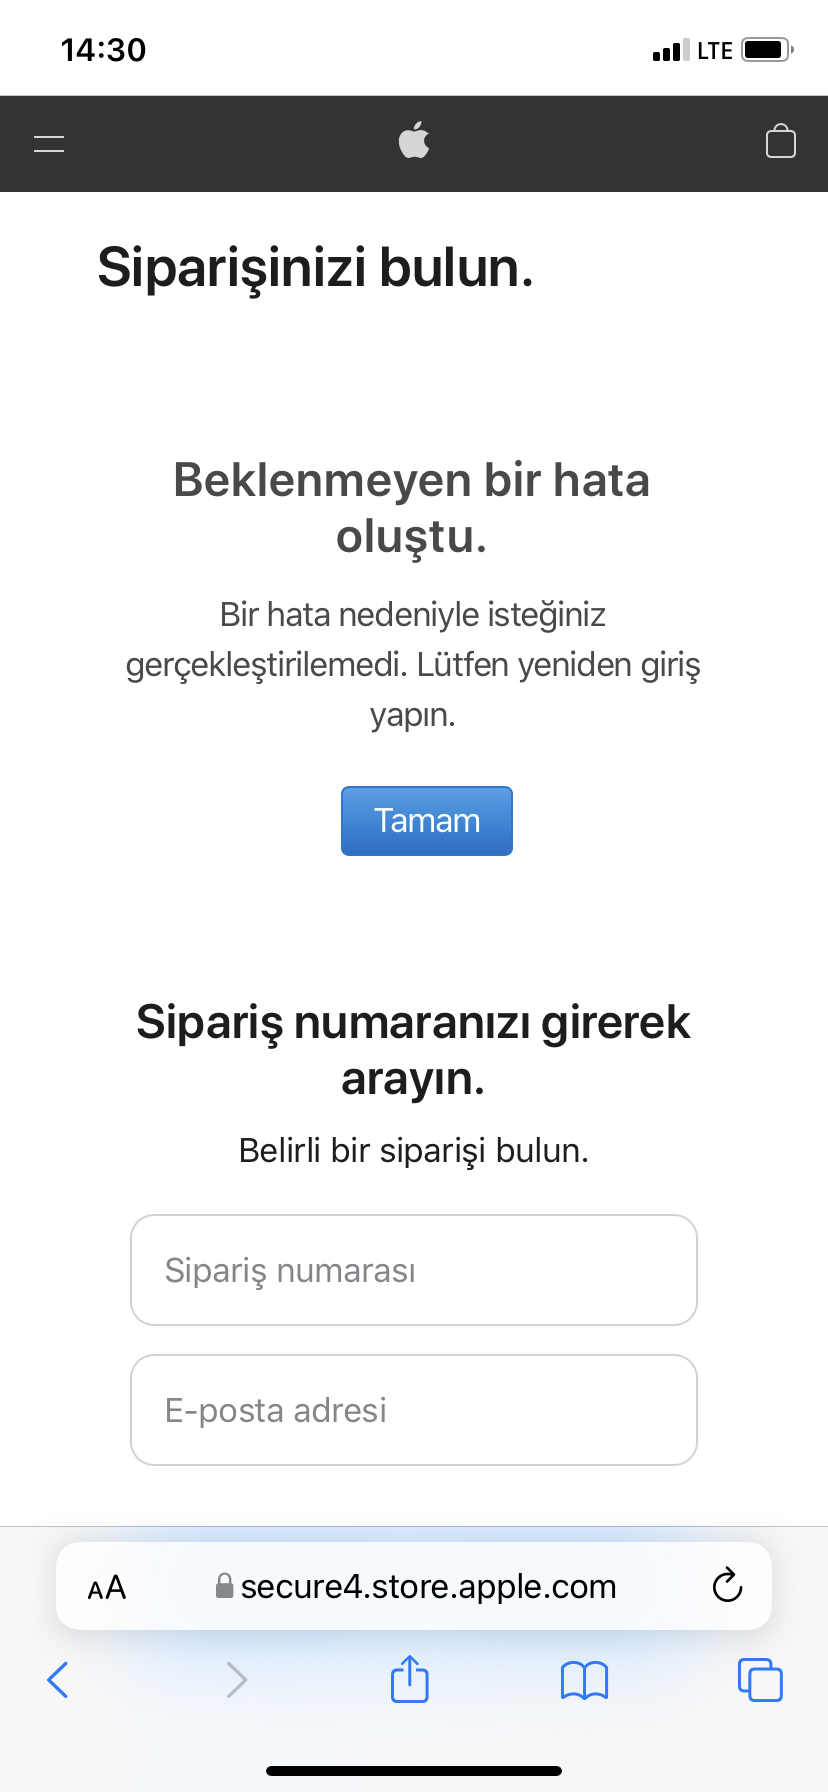828x1792 pixels.
Task: Reload the page with refresh icon
Action: tap(727, 1585)
